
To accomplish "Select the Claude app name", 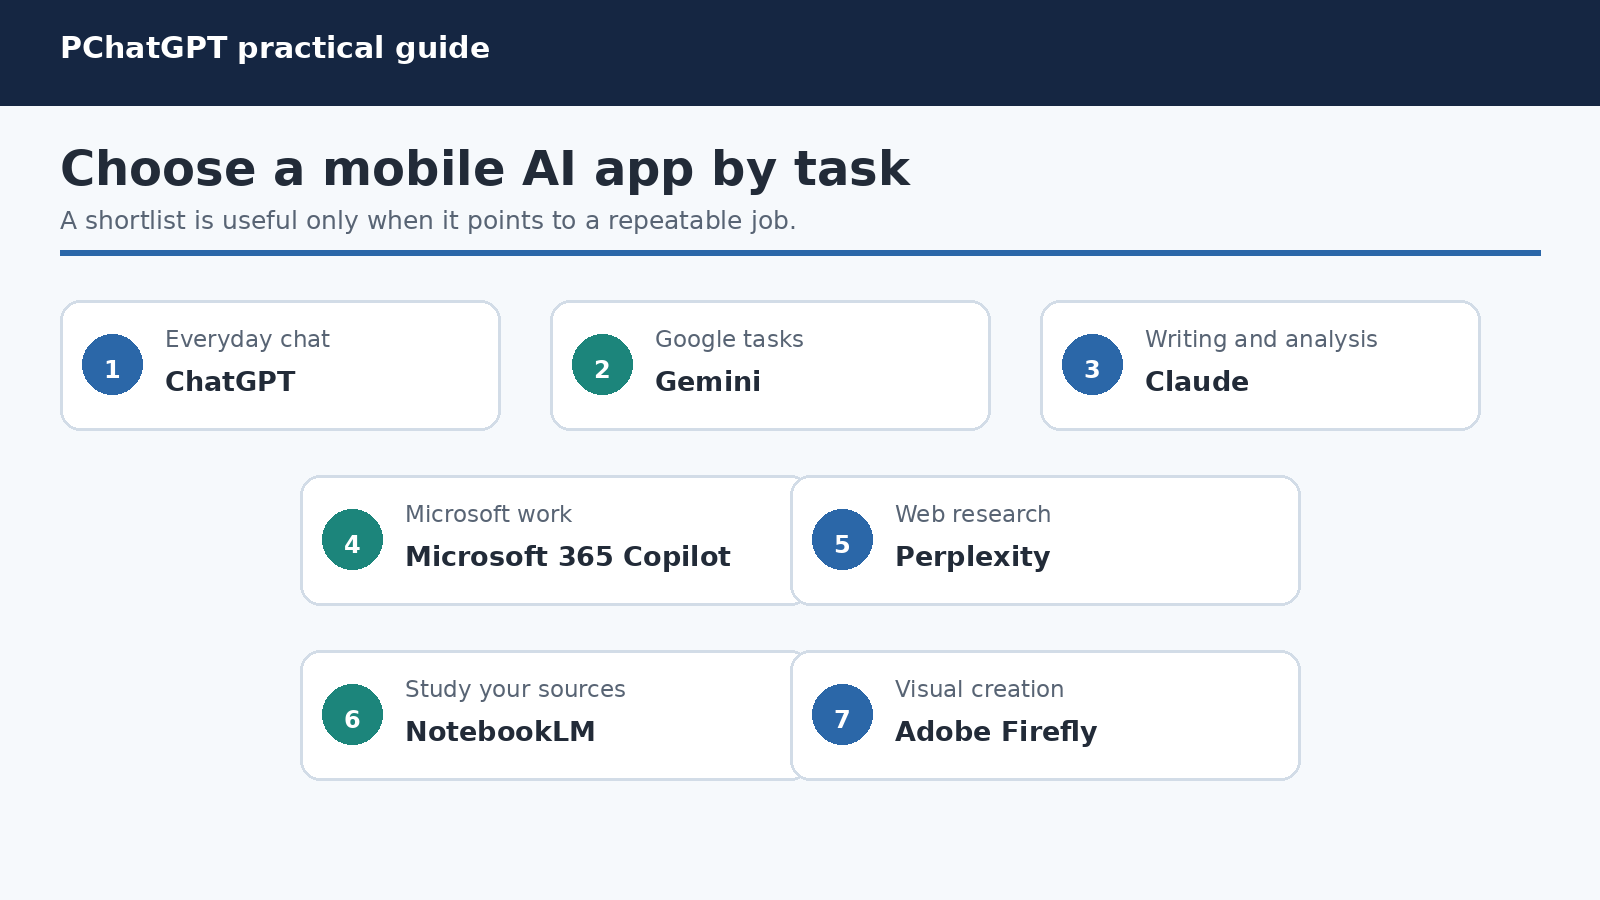I will [1197, 382].
